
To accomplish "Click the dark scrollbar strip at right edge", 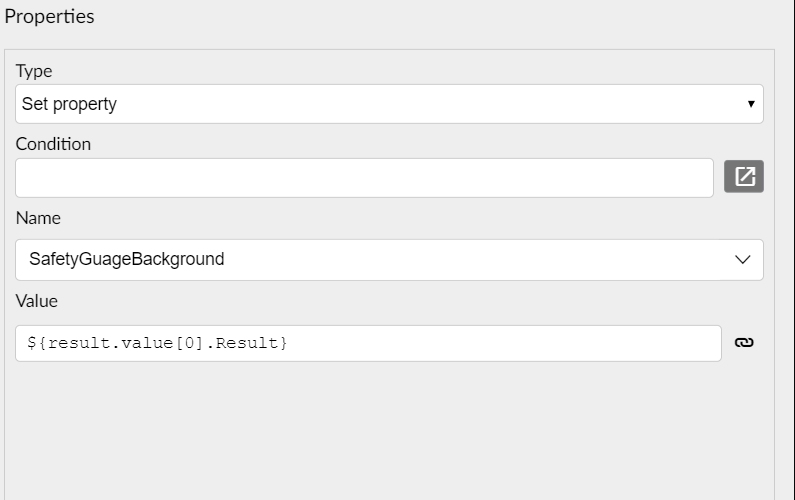I will (x=793, y=250).
